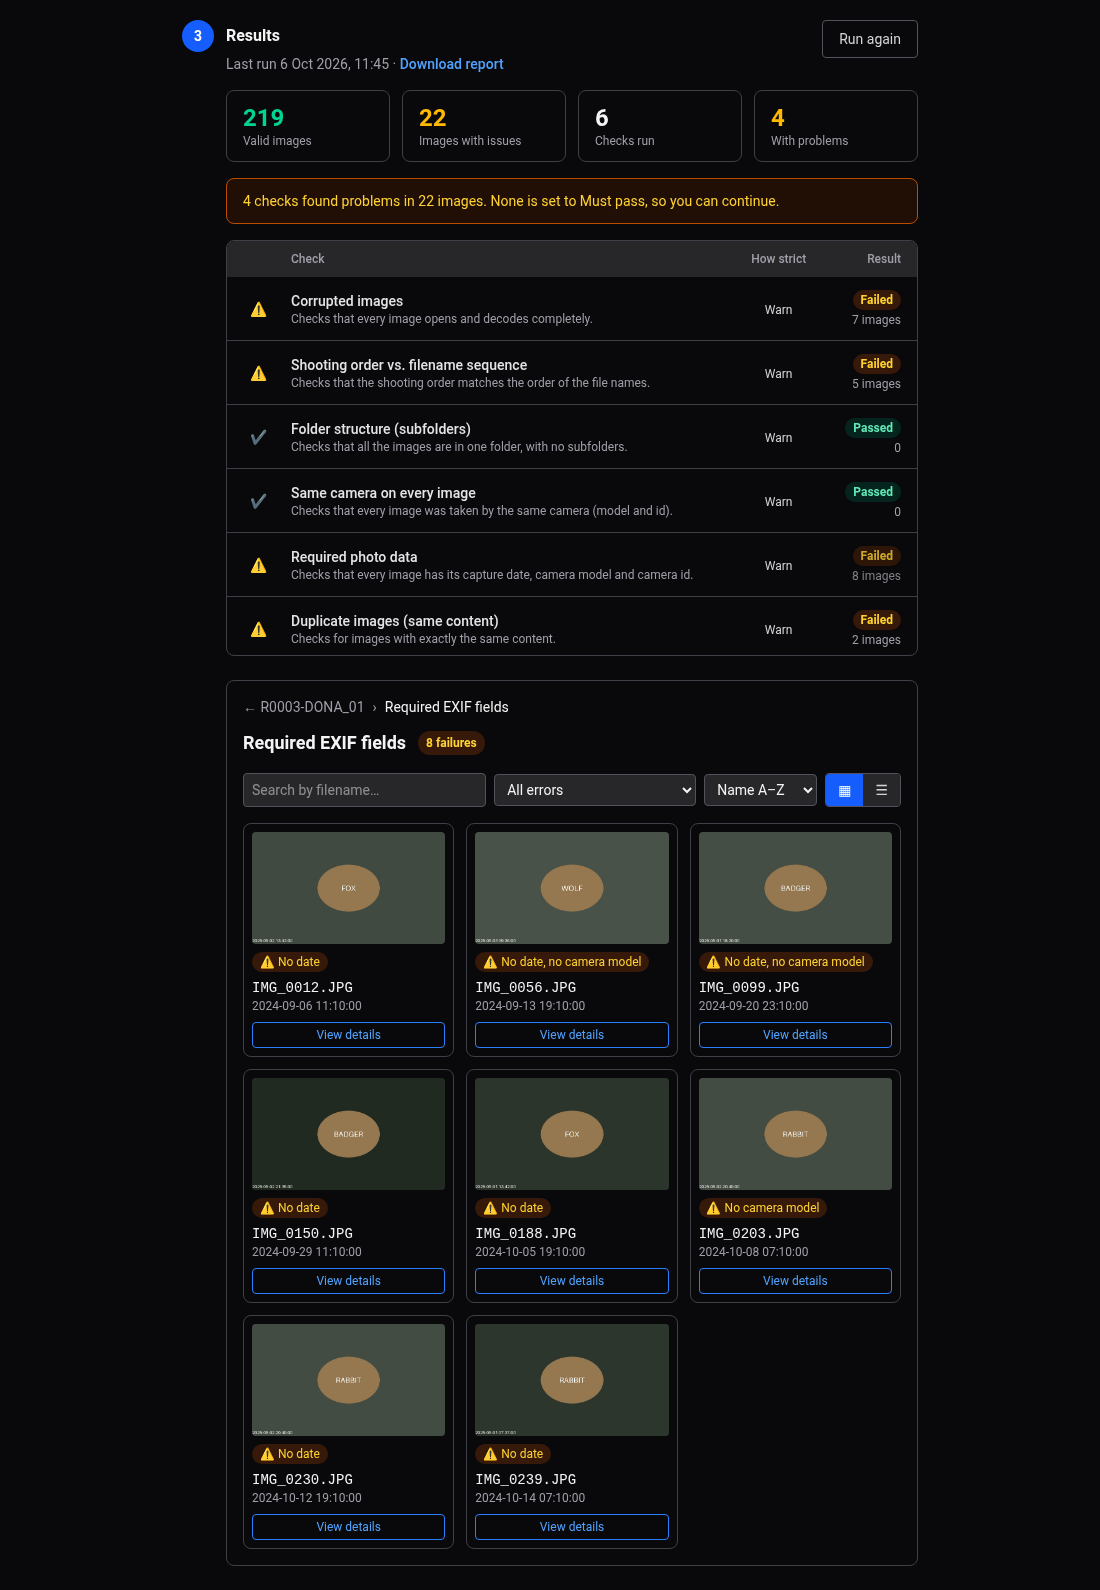The width and height of the screenshot is (1100, 1590).
Task: View details for IMG_0012.JPG
Action: 349,1035
